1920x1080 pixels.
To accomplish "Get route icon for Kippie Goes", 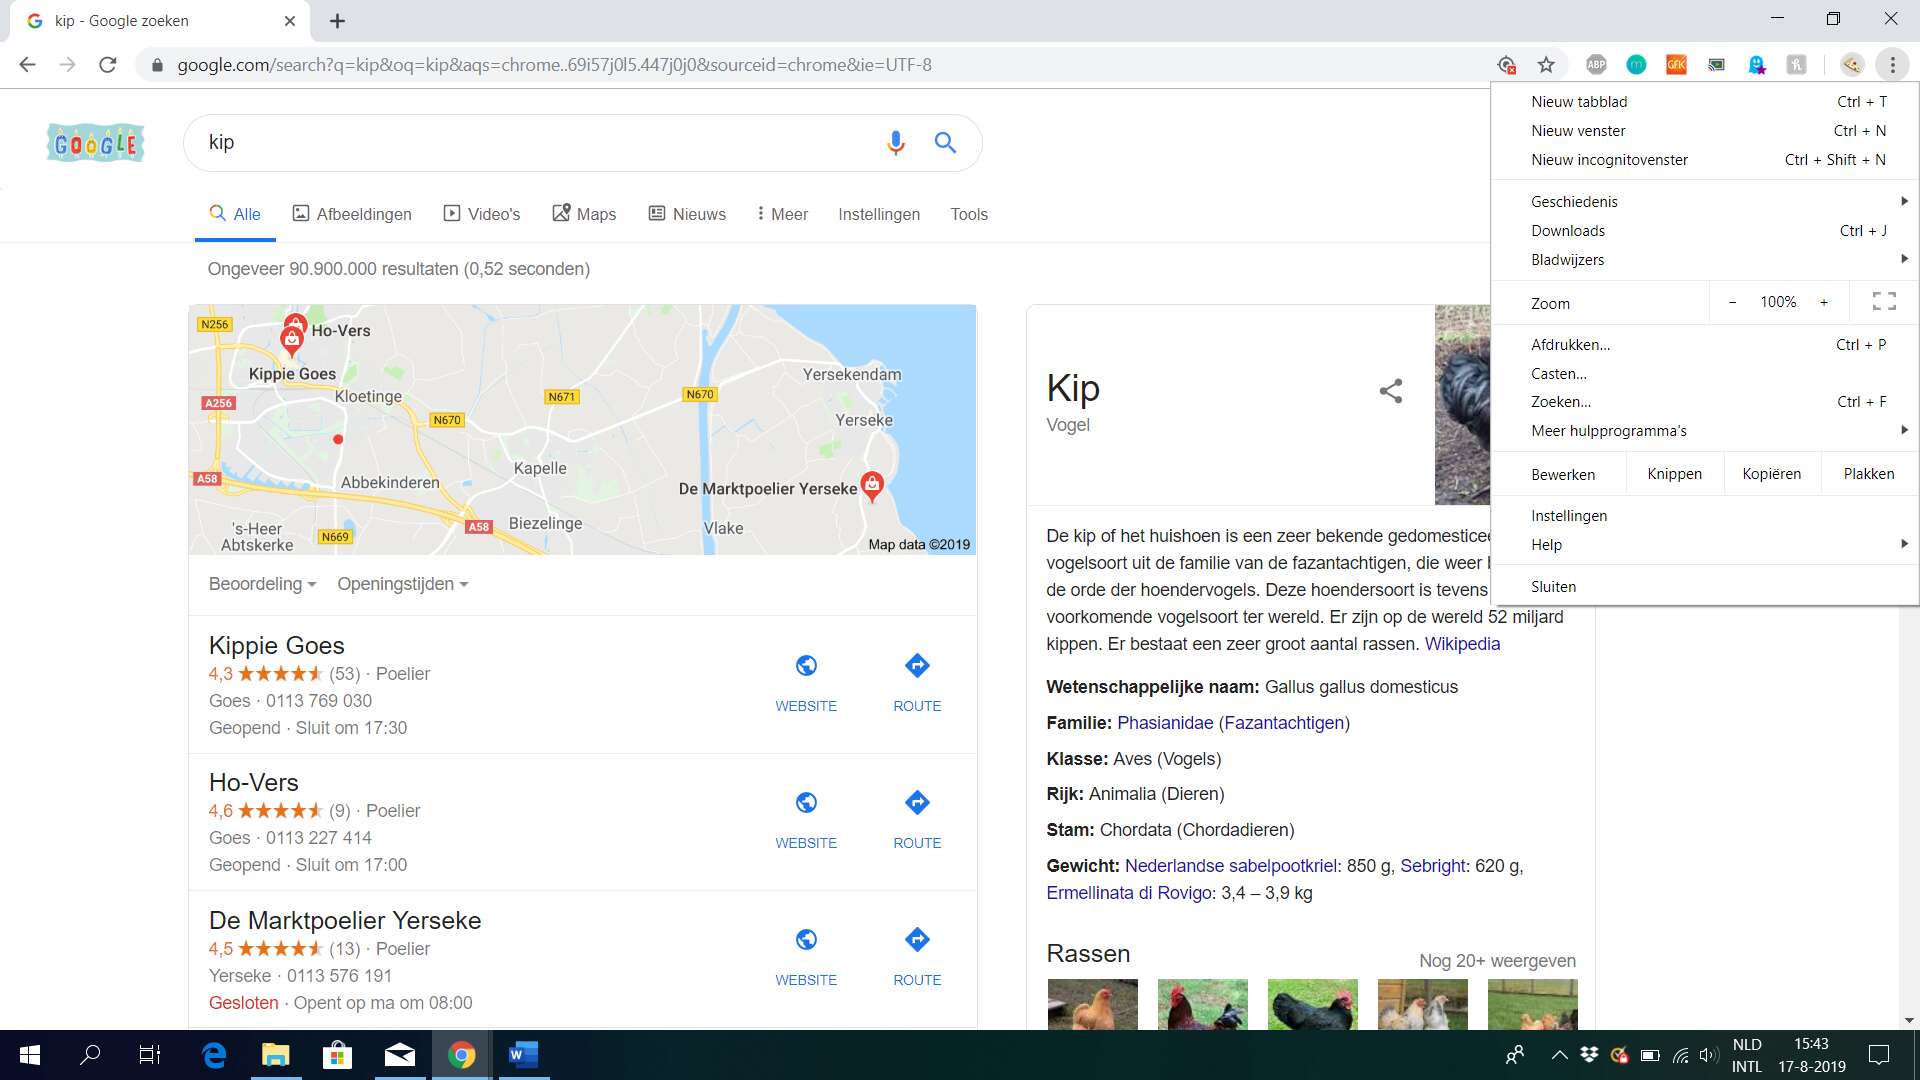I will [x=917, y=666].
